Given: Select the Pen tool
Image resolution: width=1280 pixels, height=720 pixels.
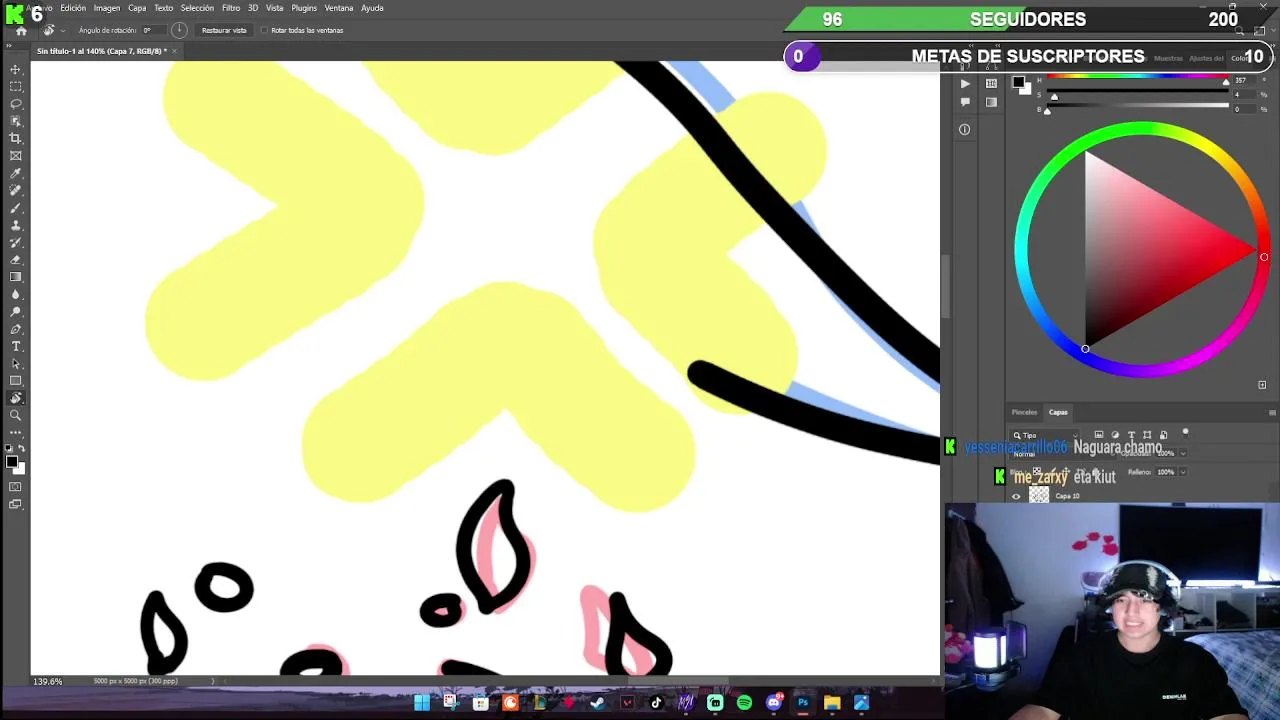Looking at the screenshot, I should [x=16, y=329].
